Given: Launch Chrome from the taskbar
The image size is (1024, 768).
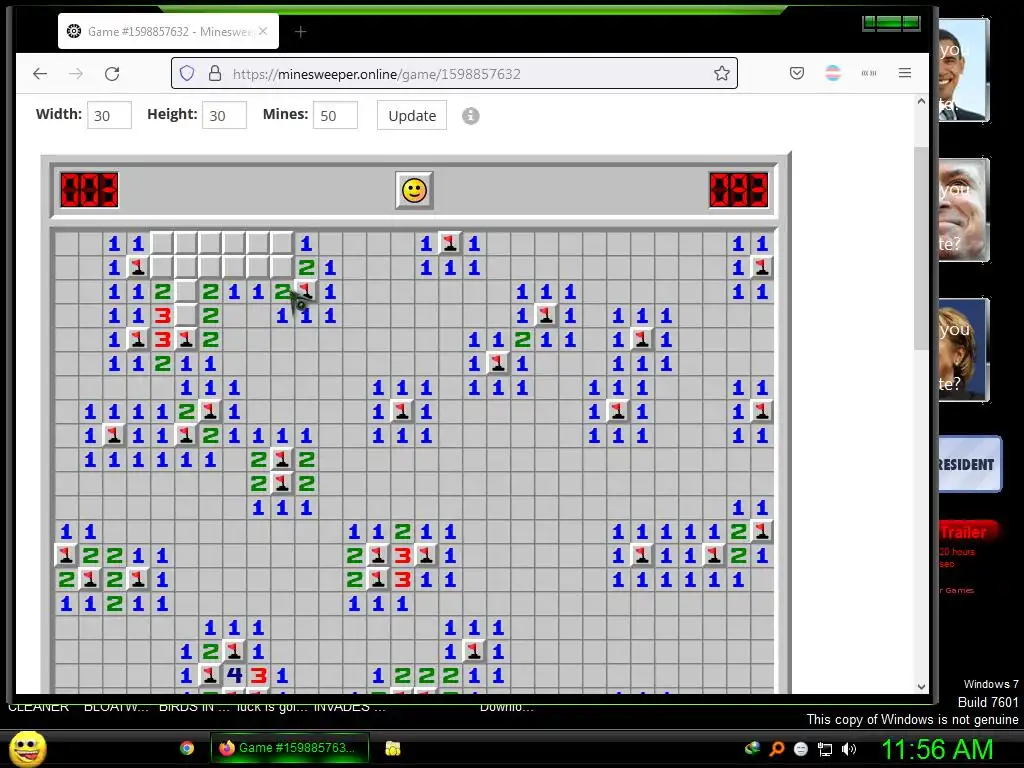Looking at the screenshot, I should (187, 748).
